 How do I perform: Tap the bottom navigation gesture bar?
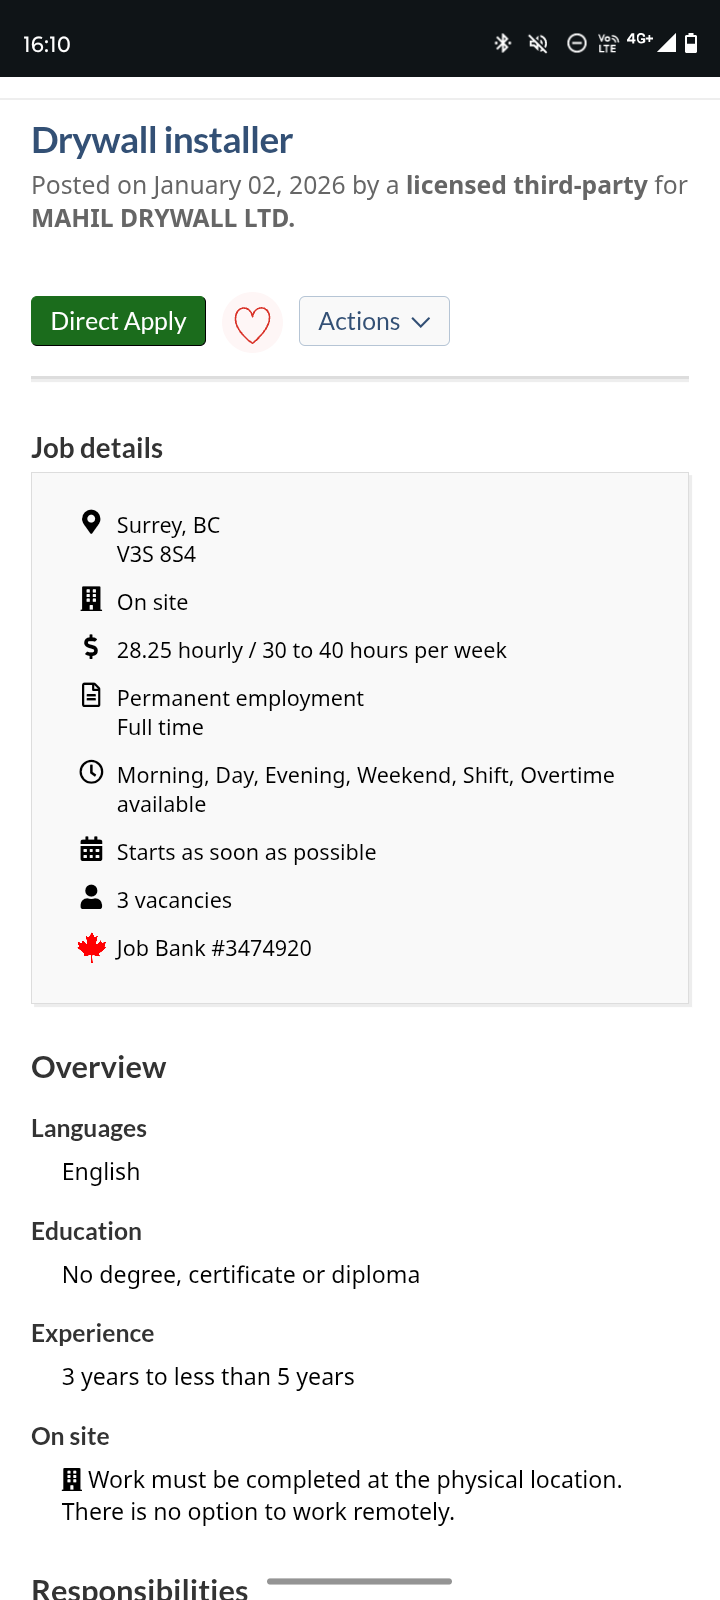(360, 1581)
